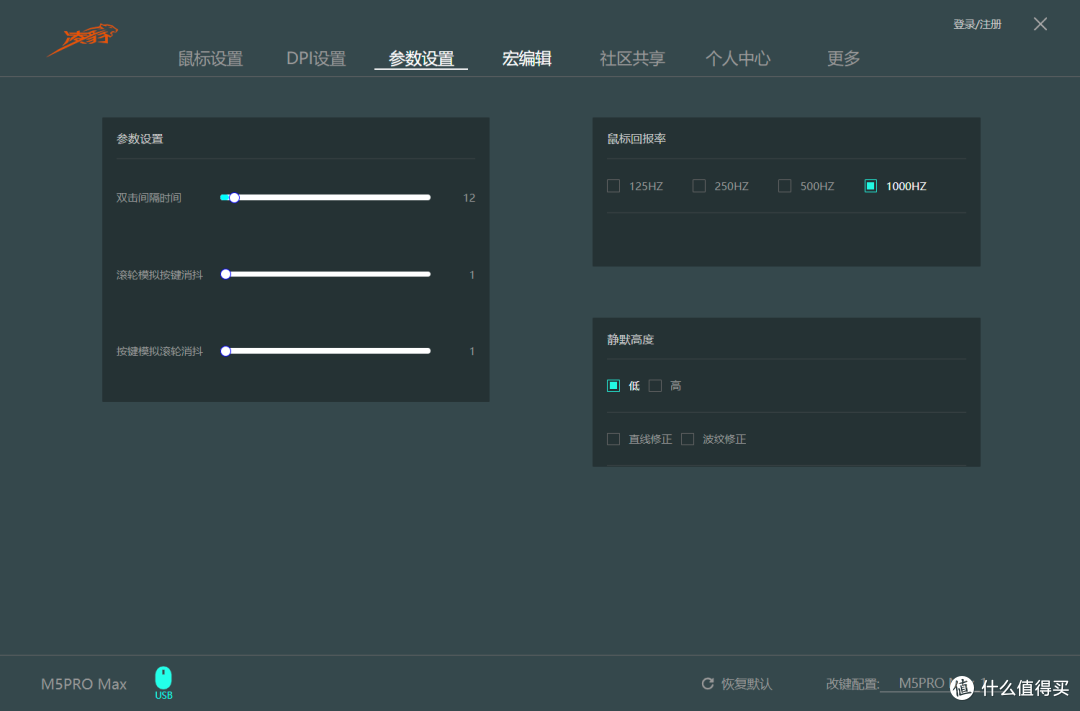The width and height of the screenshot is (1080, 711).
Task: Open the 鼠标设置 tab
Action: coord(210,59)
